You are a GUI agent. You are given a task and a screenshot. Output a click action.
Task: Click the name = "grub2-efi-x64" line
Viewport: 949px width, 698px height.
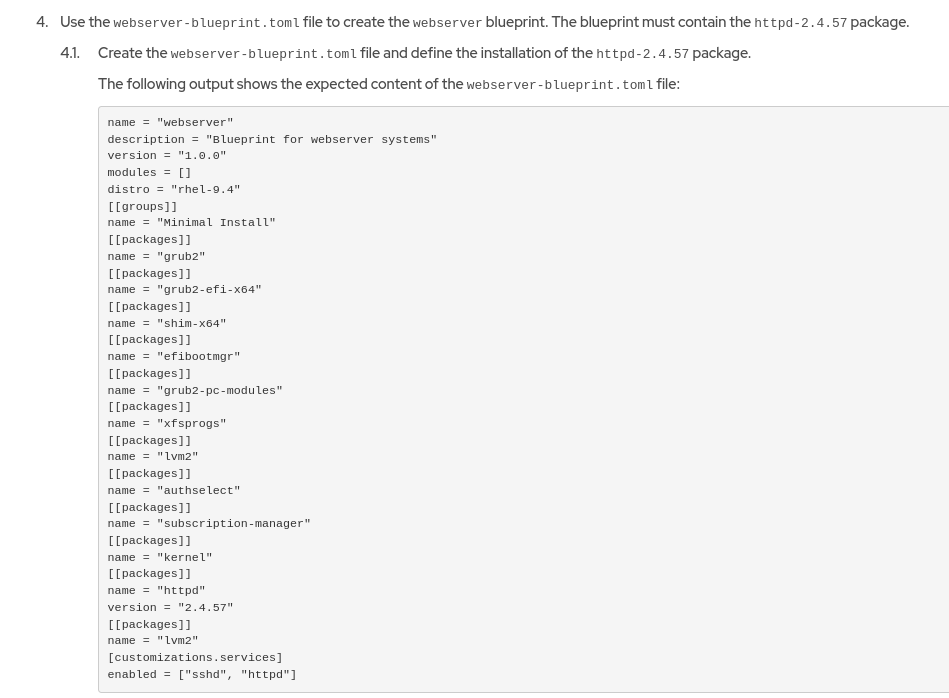click(184, 290)
